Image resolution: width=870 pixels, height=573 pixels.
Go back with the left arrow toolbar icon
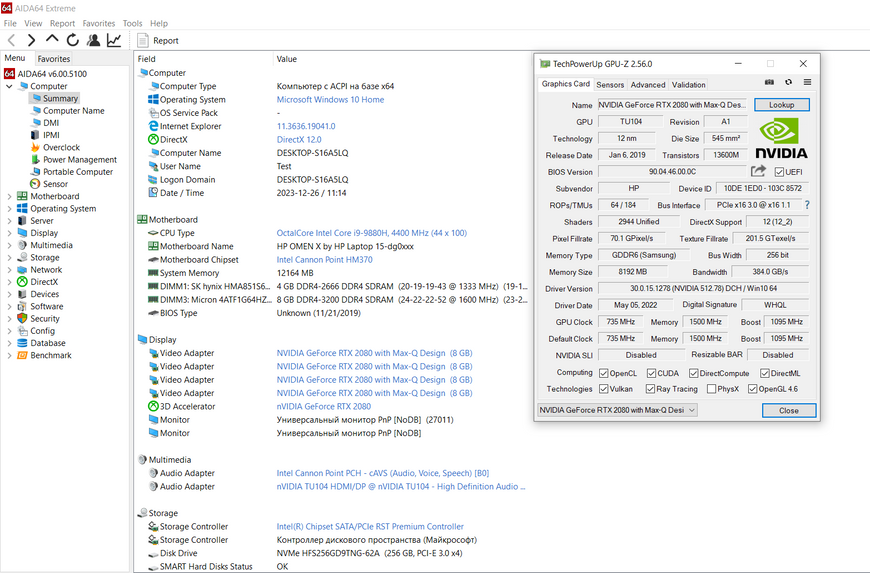point(12,40)
